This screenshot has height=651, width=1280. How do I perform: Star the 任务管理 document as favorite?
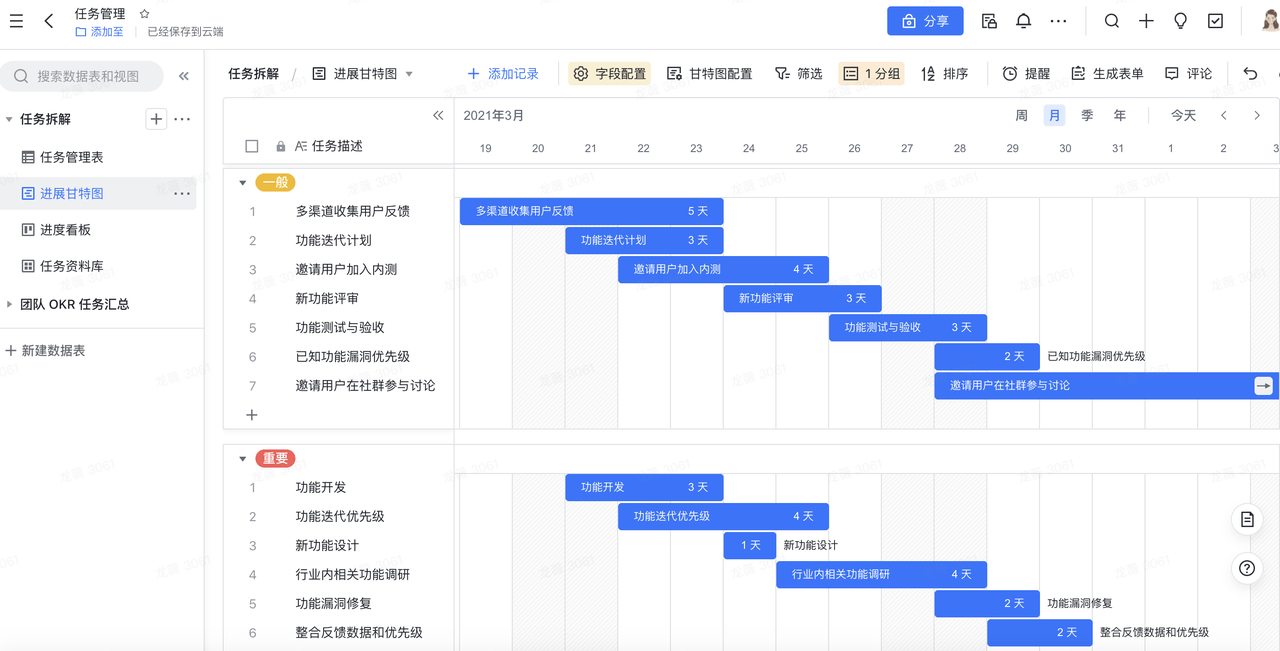(144, 14)
